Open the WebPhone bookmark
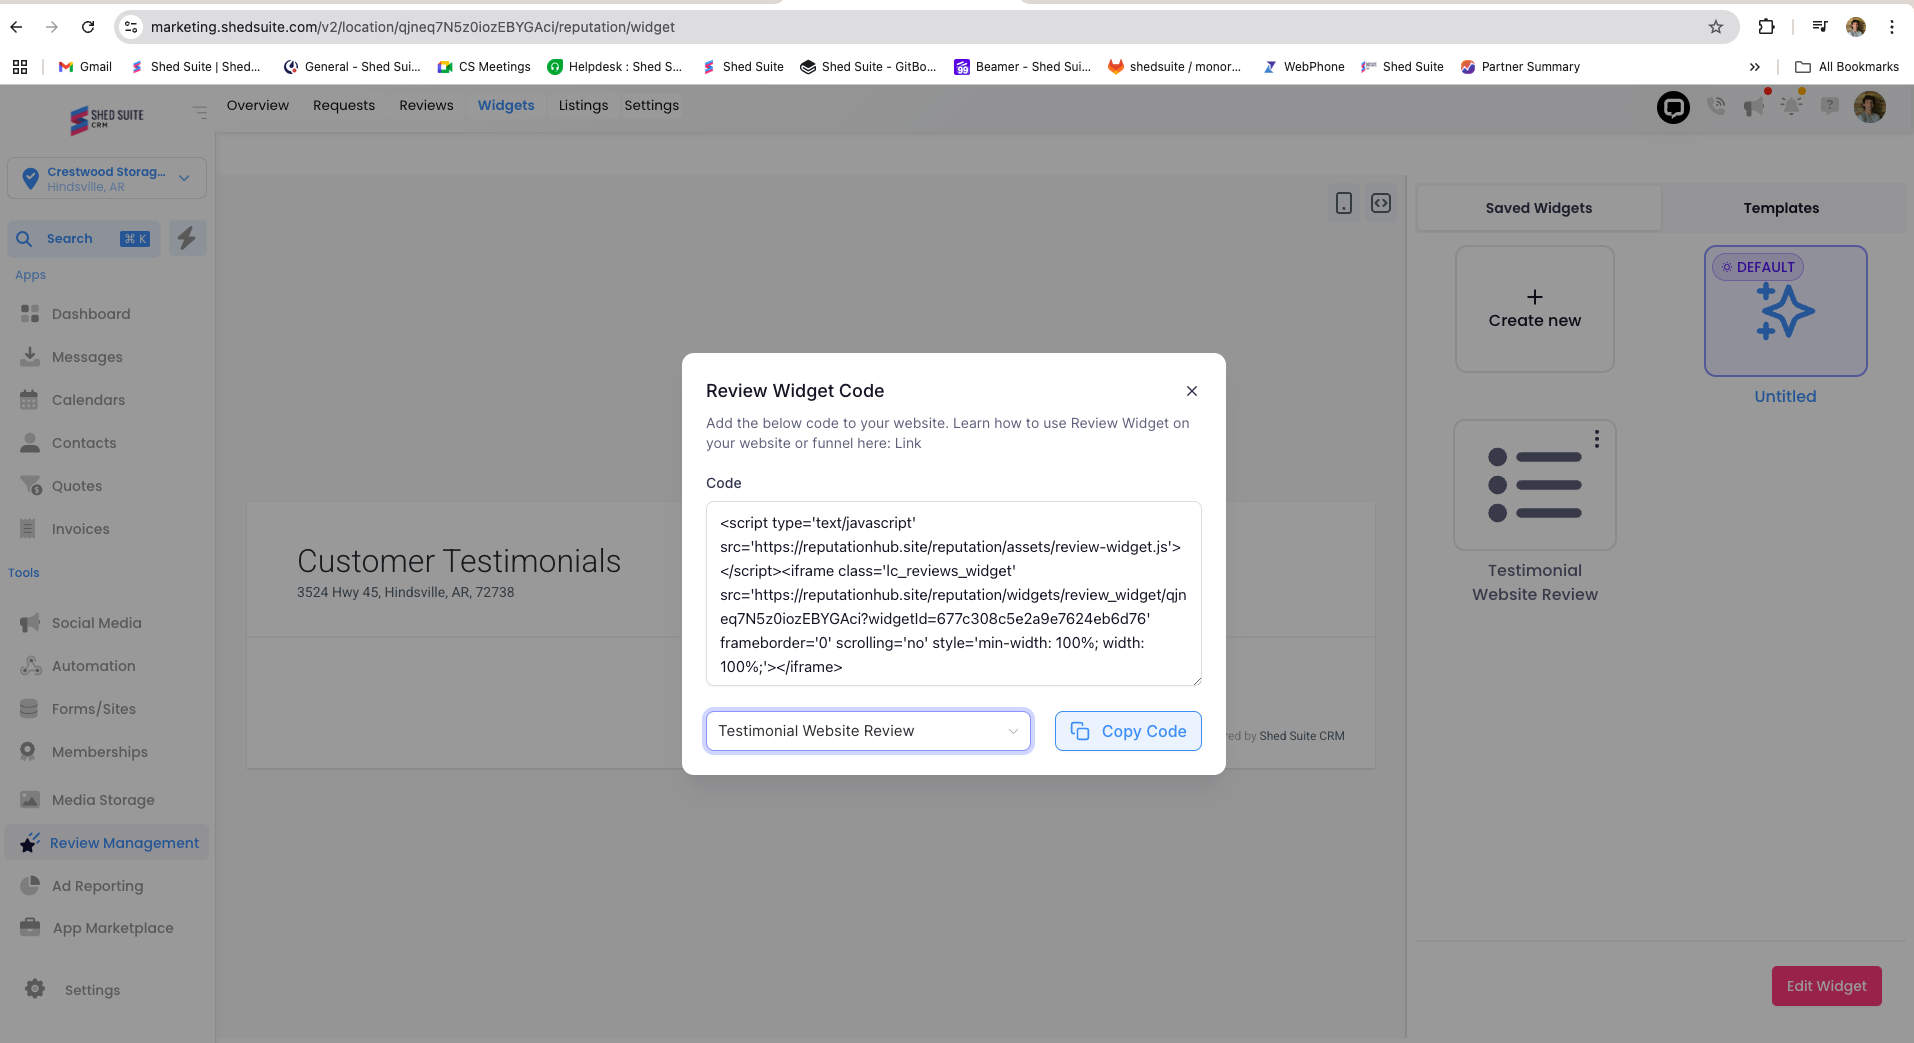Viewport: 1914px width, 1043px height. coord(1303,67)
